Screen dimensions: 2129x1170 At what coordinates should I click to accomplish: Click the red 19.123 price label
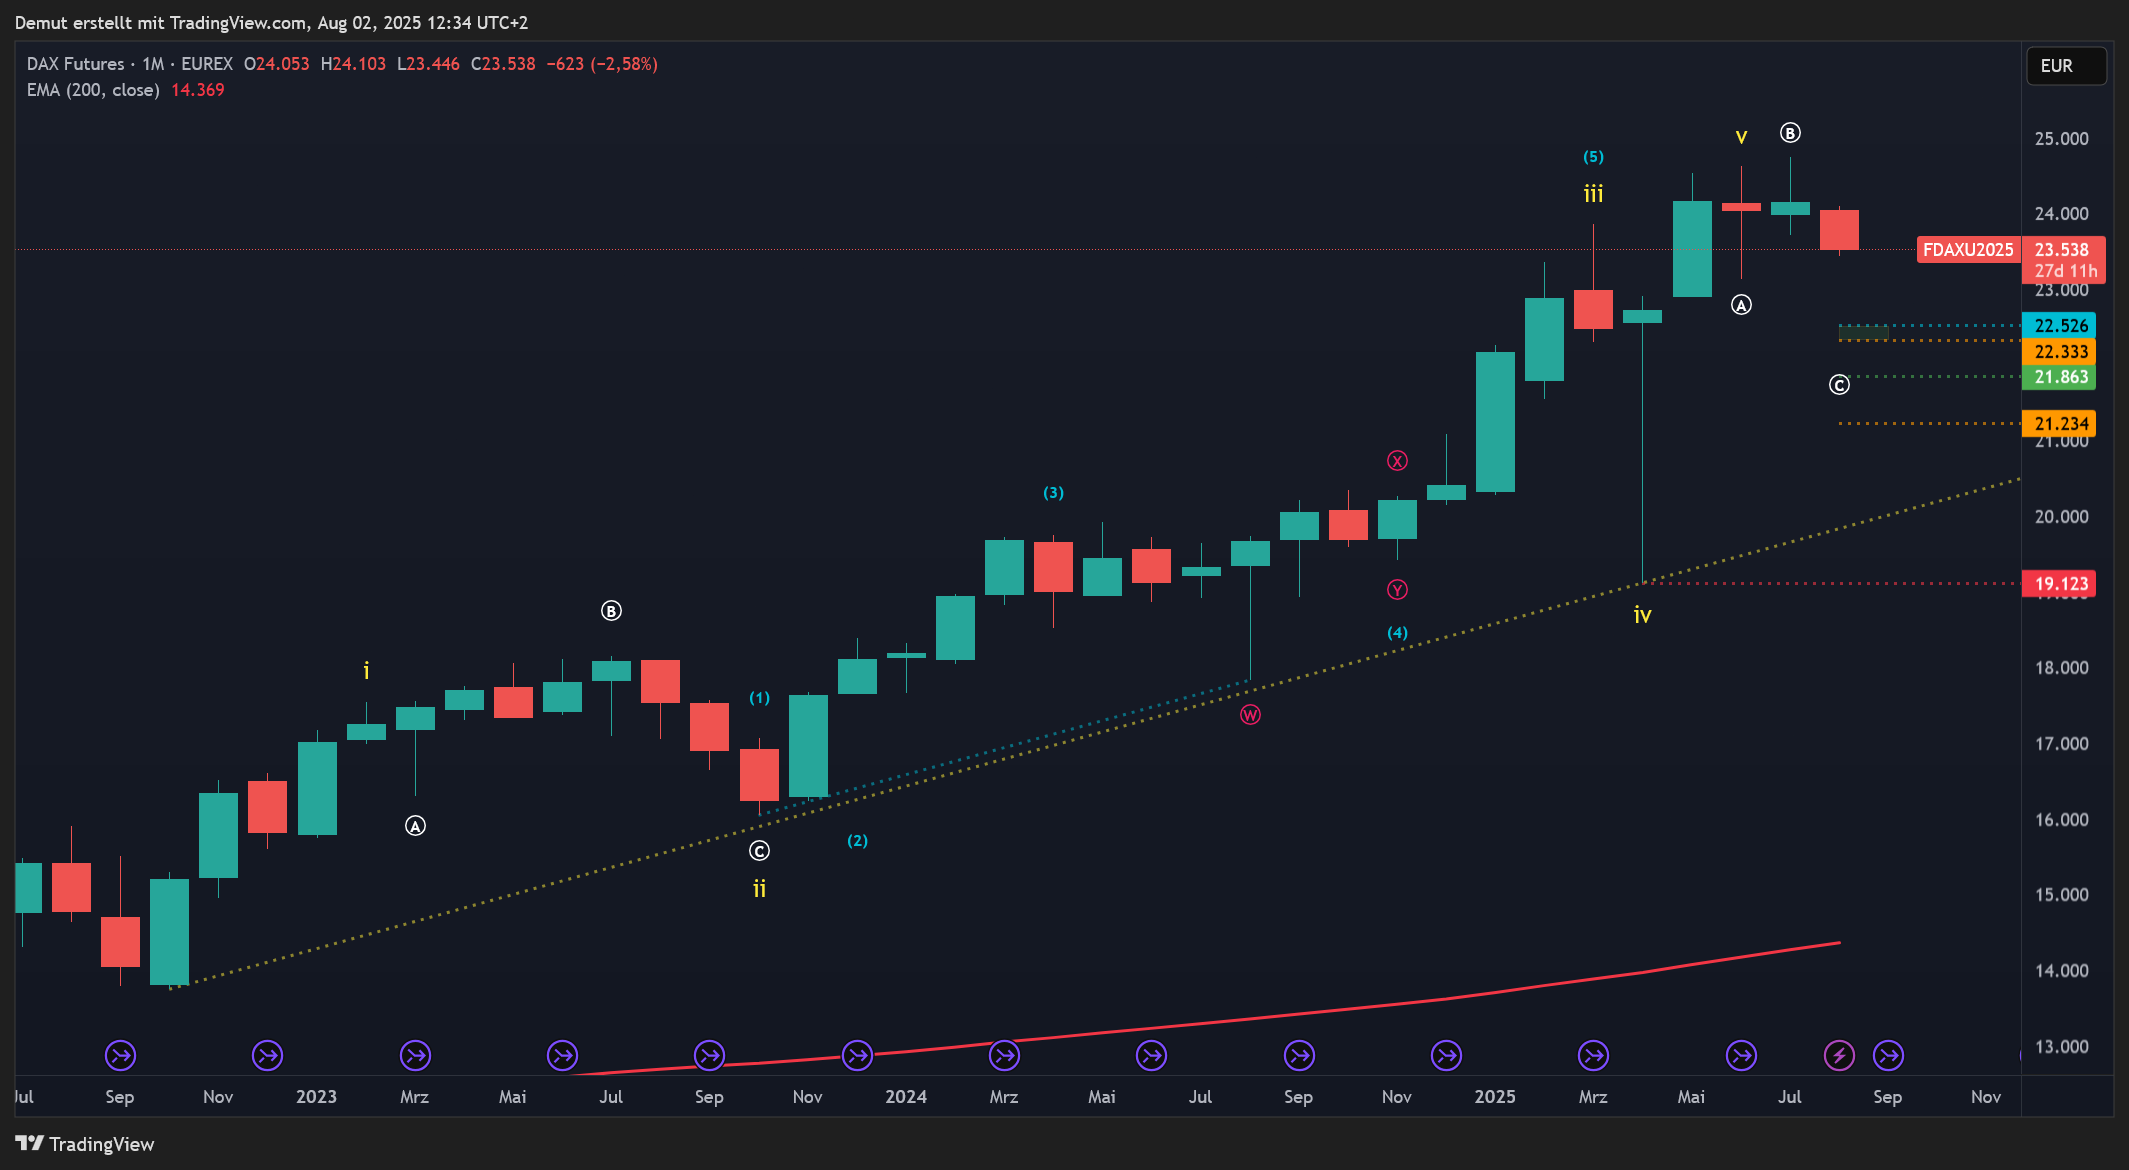coord(2060,584)
